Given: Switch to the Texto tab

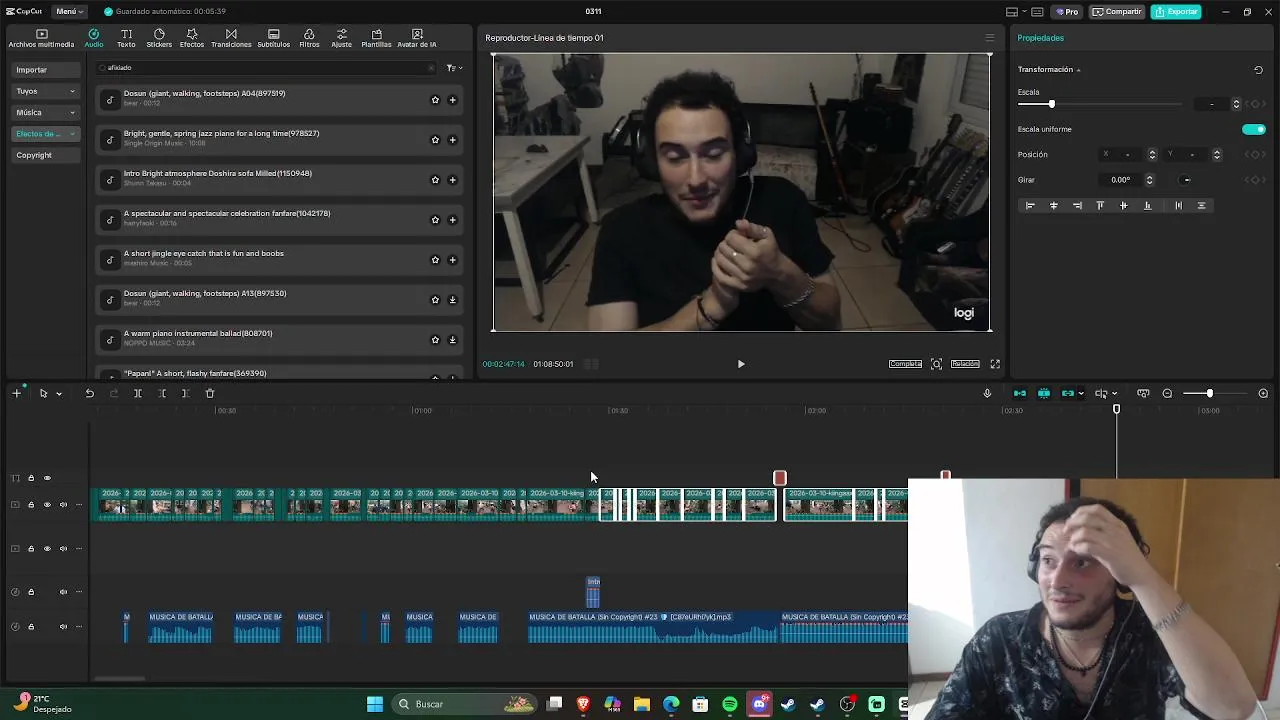Looking at the screenshot, I should pos(126,38).
